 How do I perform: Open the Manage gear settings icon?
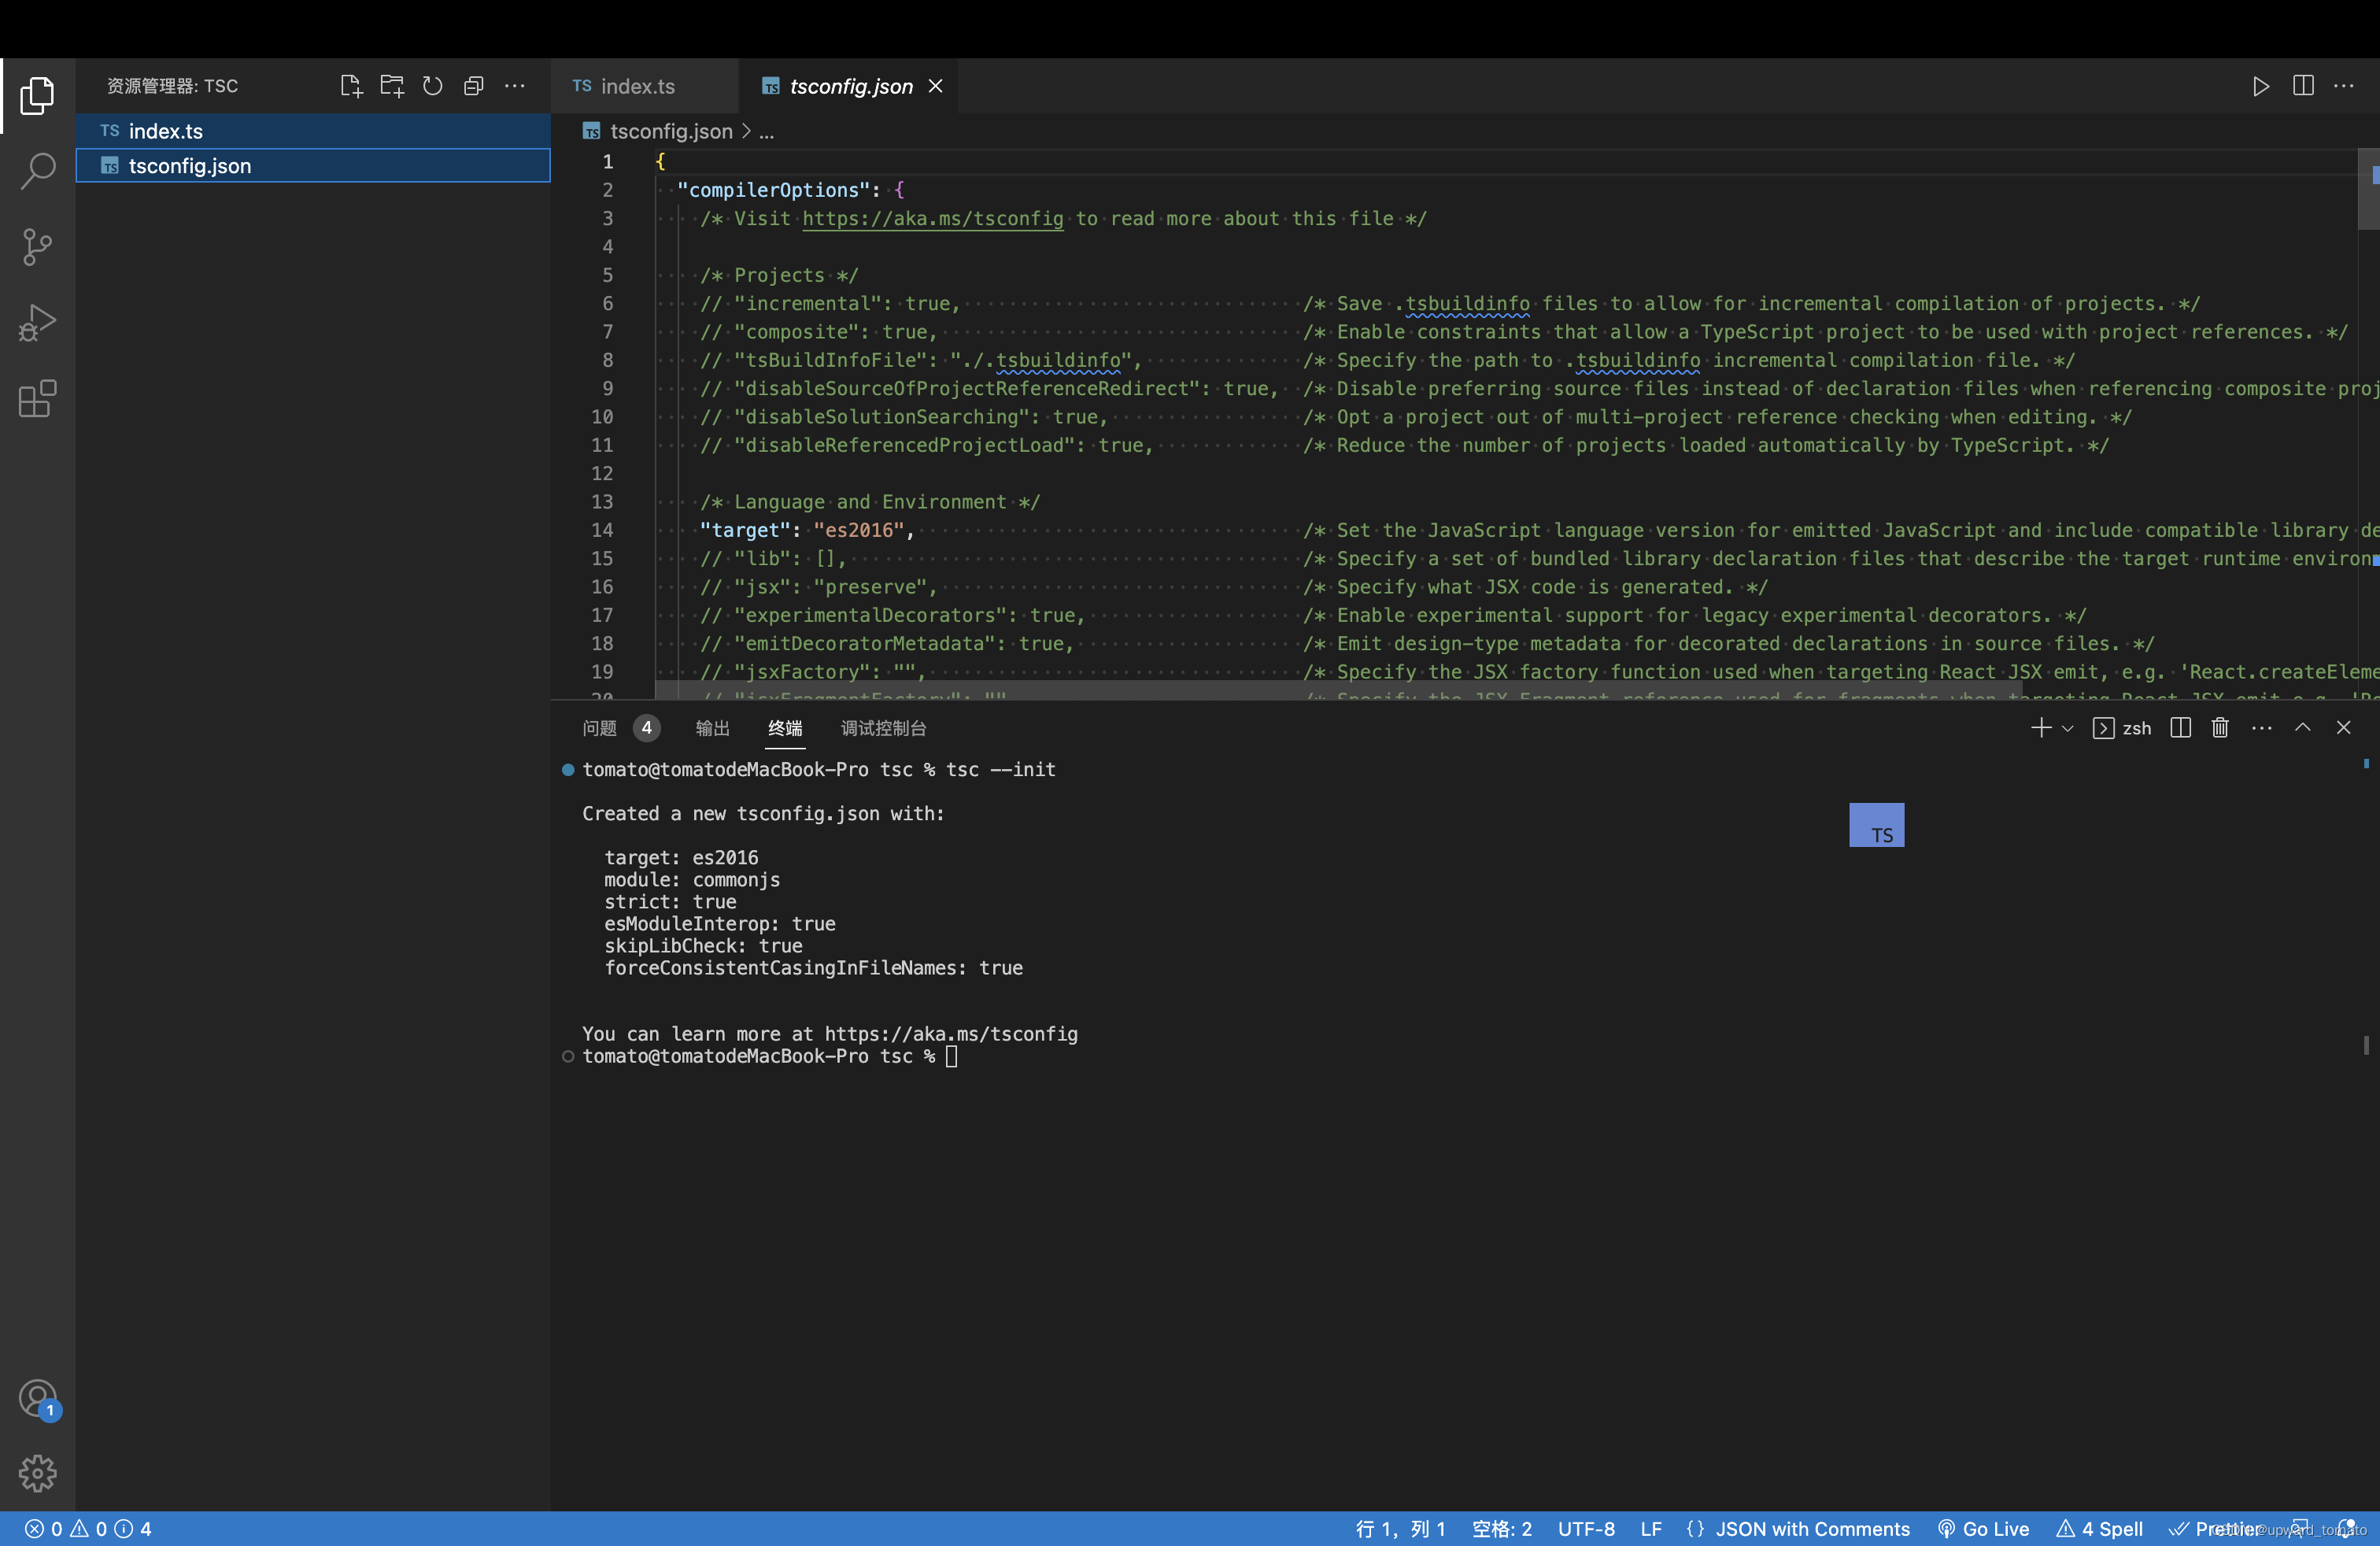(x=37, y=1472)
